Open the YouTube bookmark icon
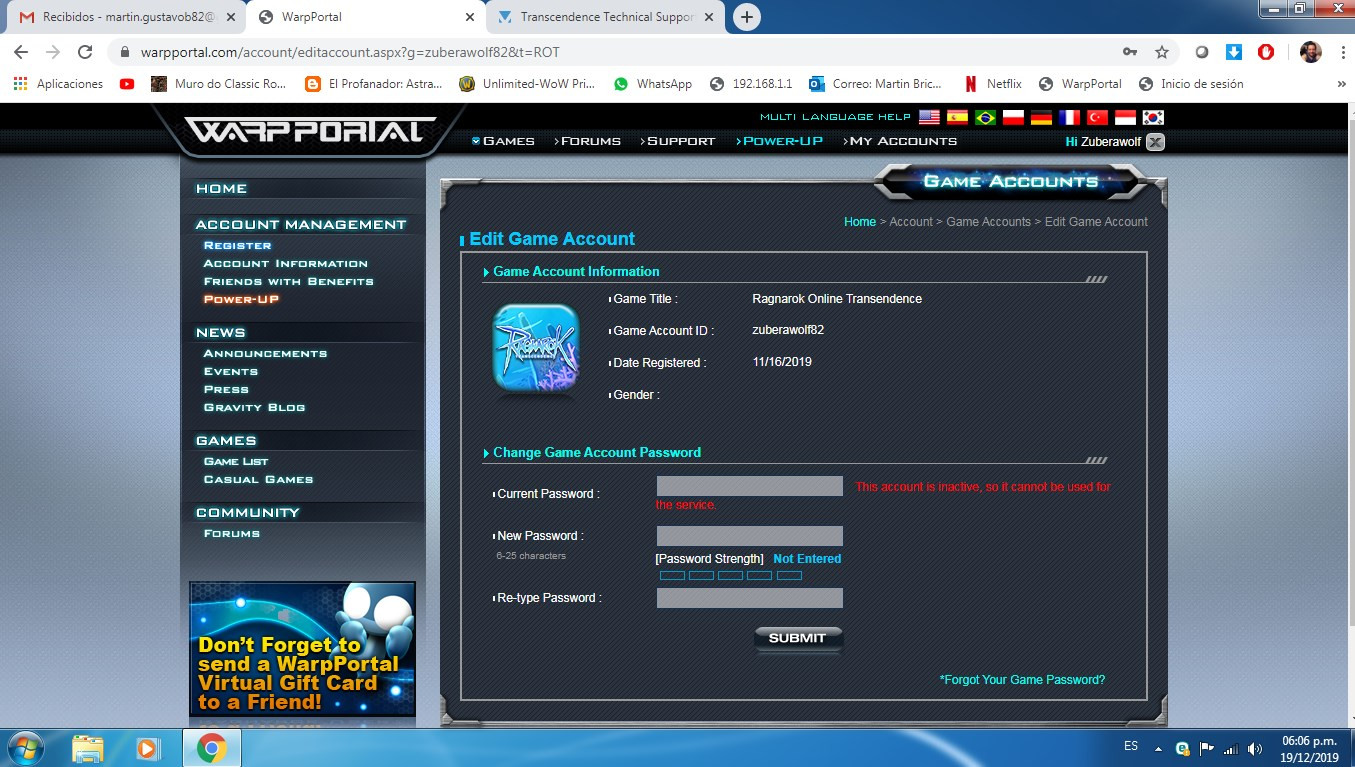 click(127, 84)
